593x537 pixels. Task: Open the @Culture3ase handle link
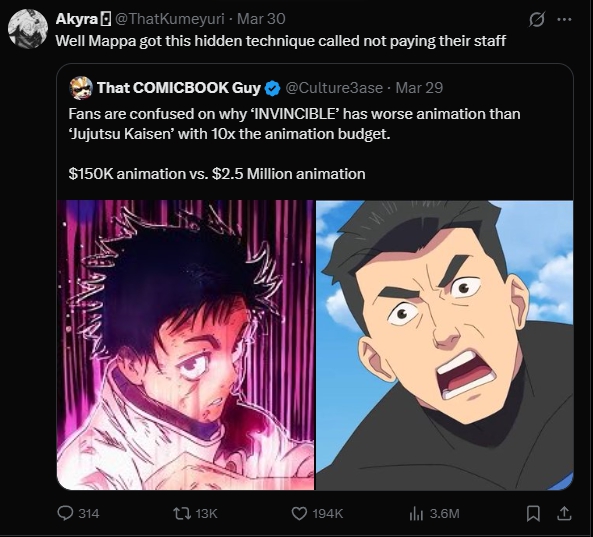334,88
